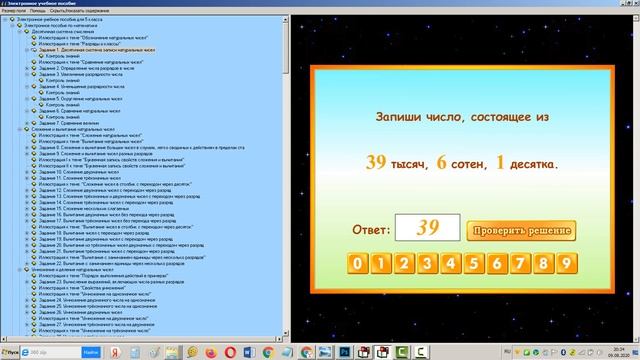Collapse the 'Десятичная система счисления' section
The image size is (640, 360).
(20, 31)
